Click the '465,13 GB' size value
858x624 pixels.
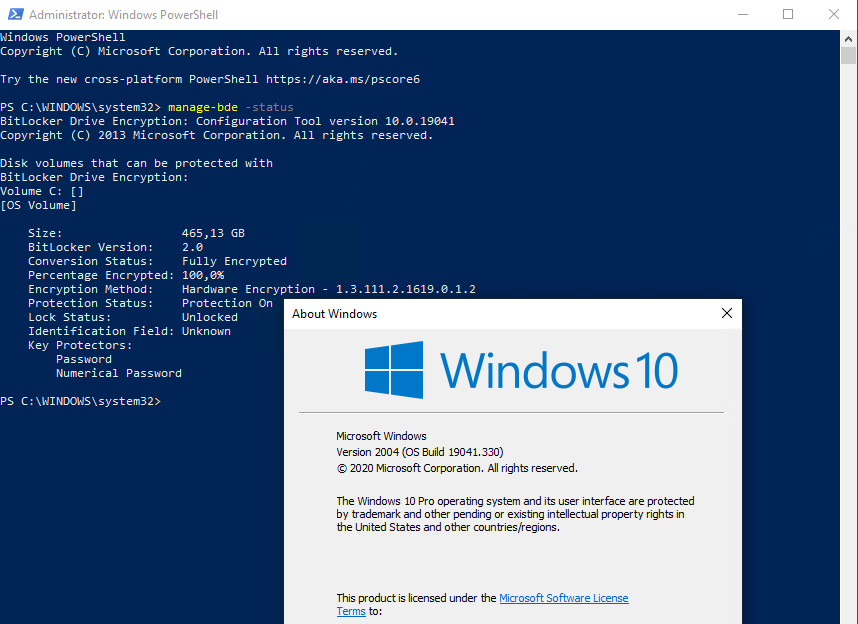(x=213, y=233)
